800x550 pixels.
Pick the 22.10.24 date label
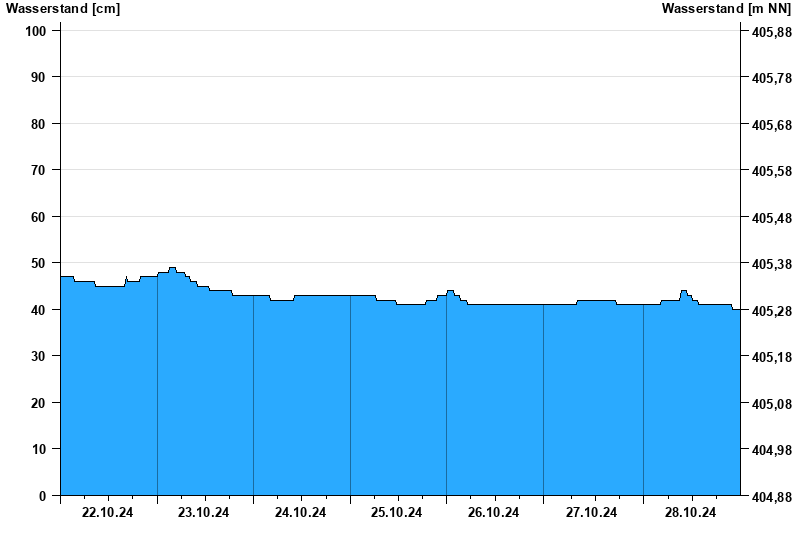pos(107,513)
